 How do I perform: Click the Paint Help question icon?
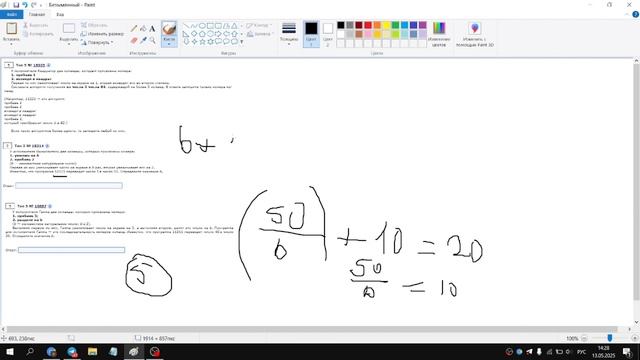[x=636, y=14]
